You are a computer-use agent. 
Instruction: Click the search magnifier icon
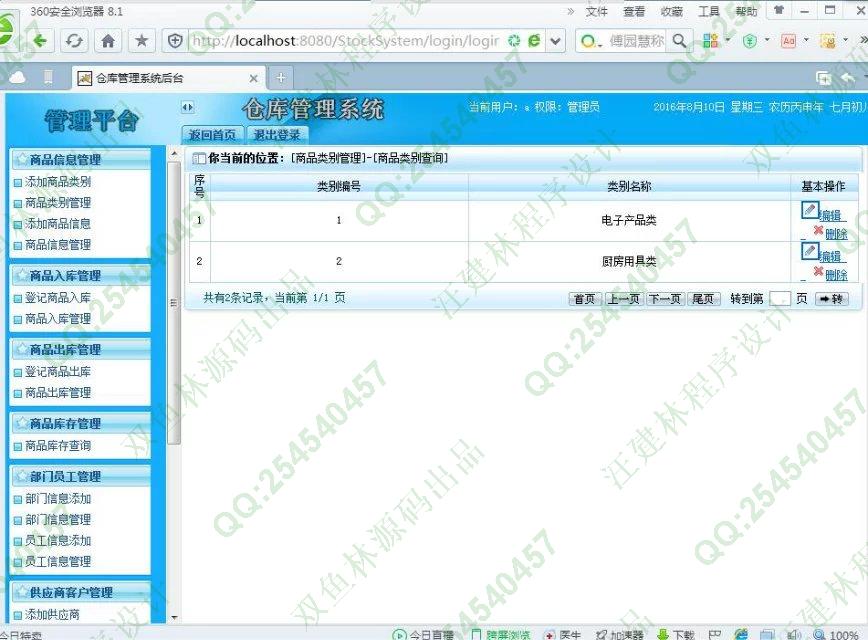tap(679, 40)
